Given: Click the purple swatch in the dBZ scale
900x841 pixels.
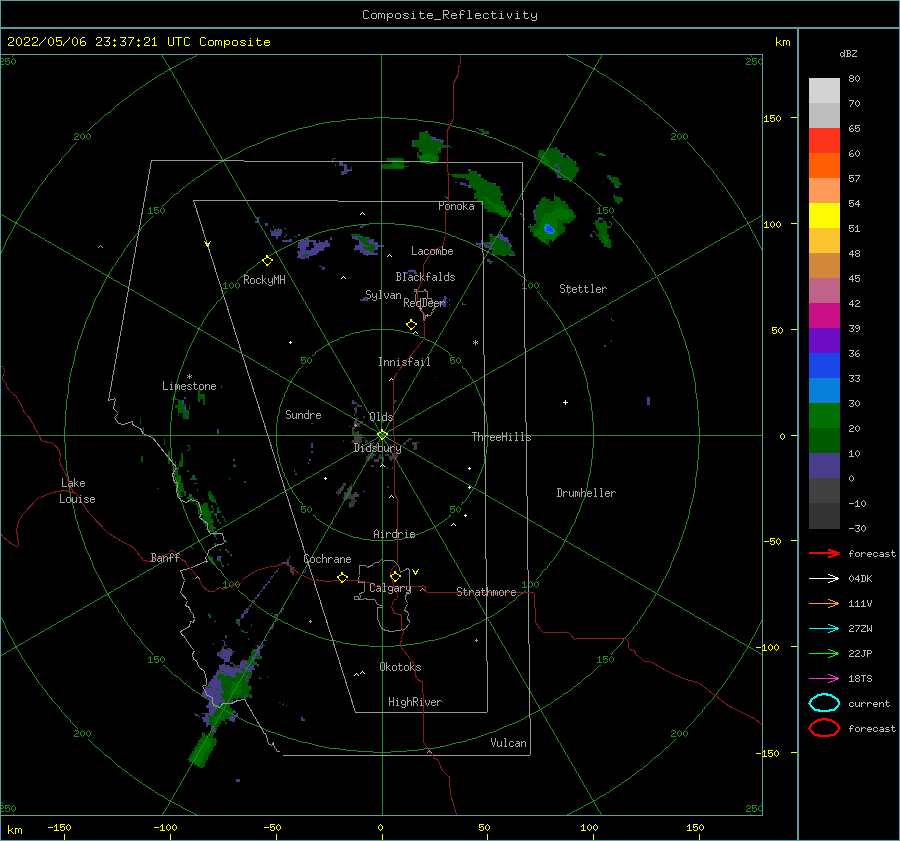Looking at the screenshot, I should tap(824, 341).
